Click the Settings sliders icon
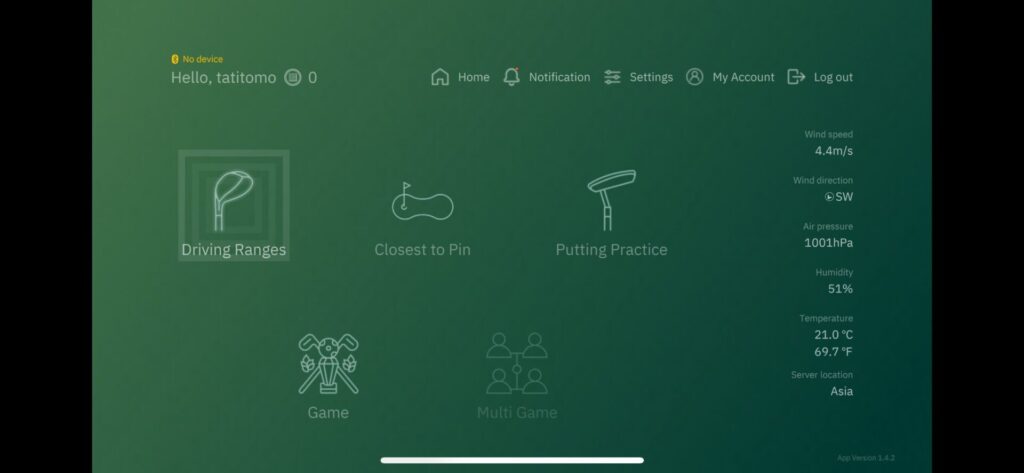This screenshot has width=1024, height=473. click(x=612, y=77)
